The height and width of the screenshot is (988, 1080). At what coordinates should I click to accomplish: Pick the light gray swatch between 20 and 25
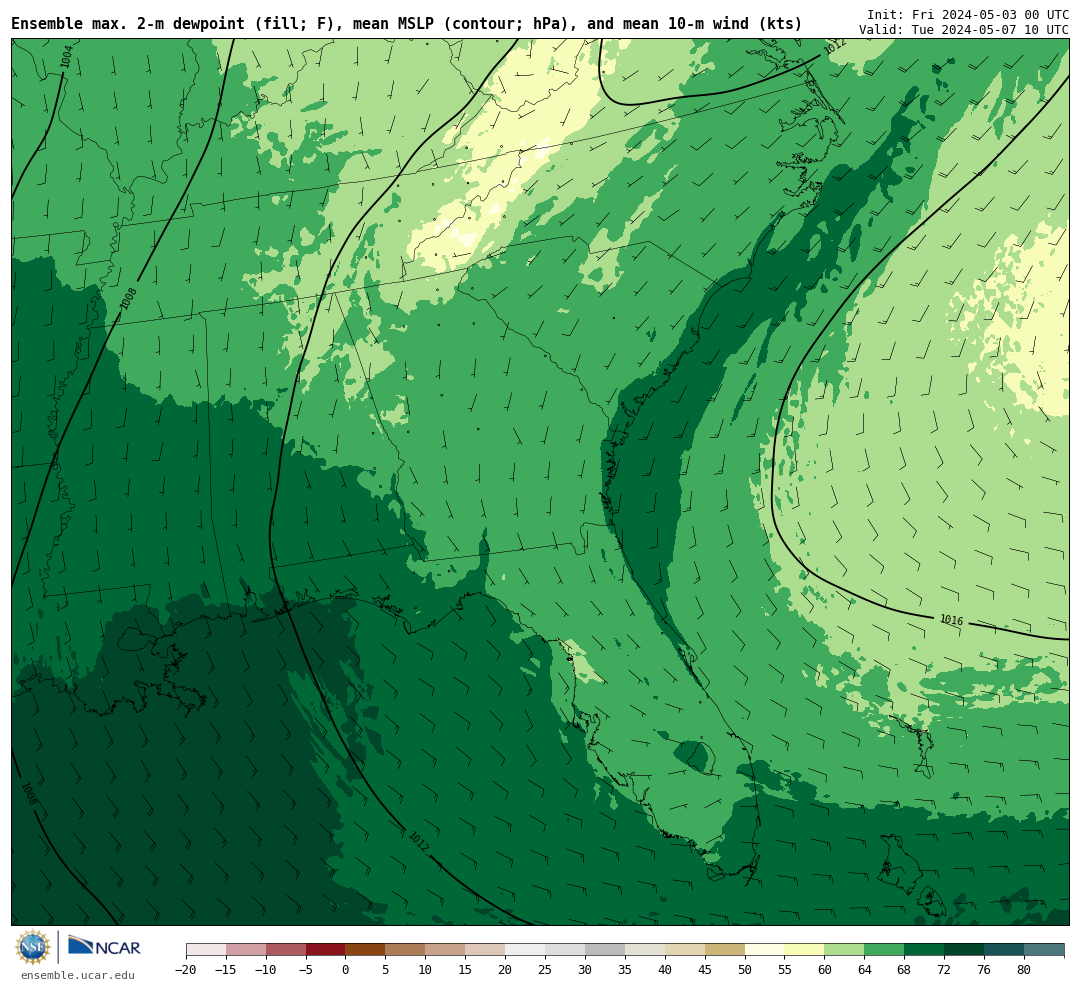pyautogui.click(x=526, y=950)
